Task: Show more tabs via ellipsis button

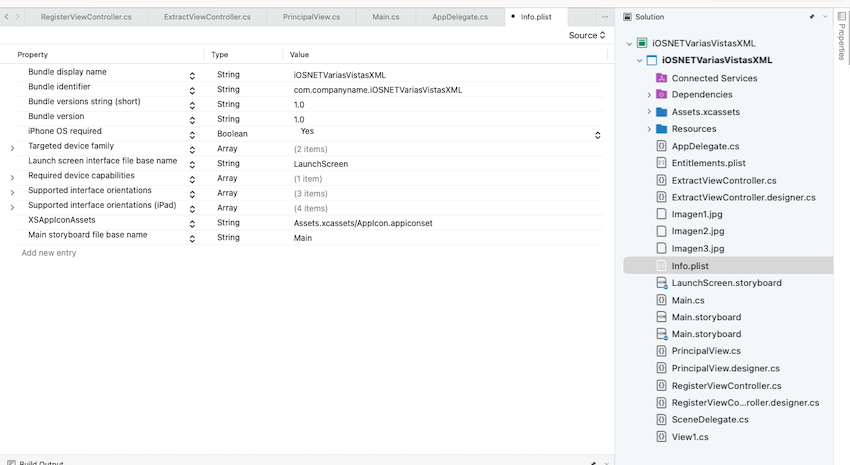Action: (605, 17)
